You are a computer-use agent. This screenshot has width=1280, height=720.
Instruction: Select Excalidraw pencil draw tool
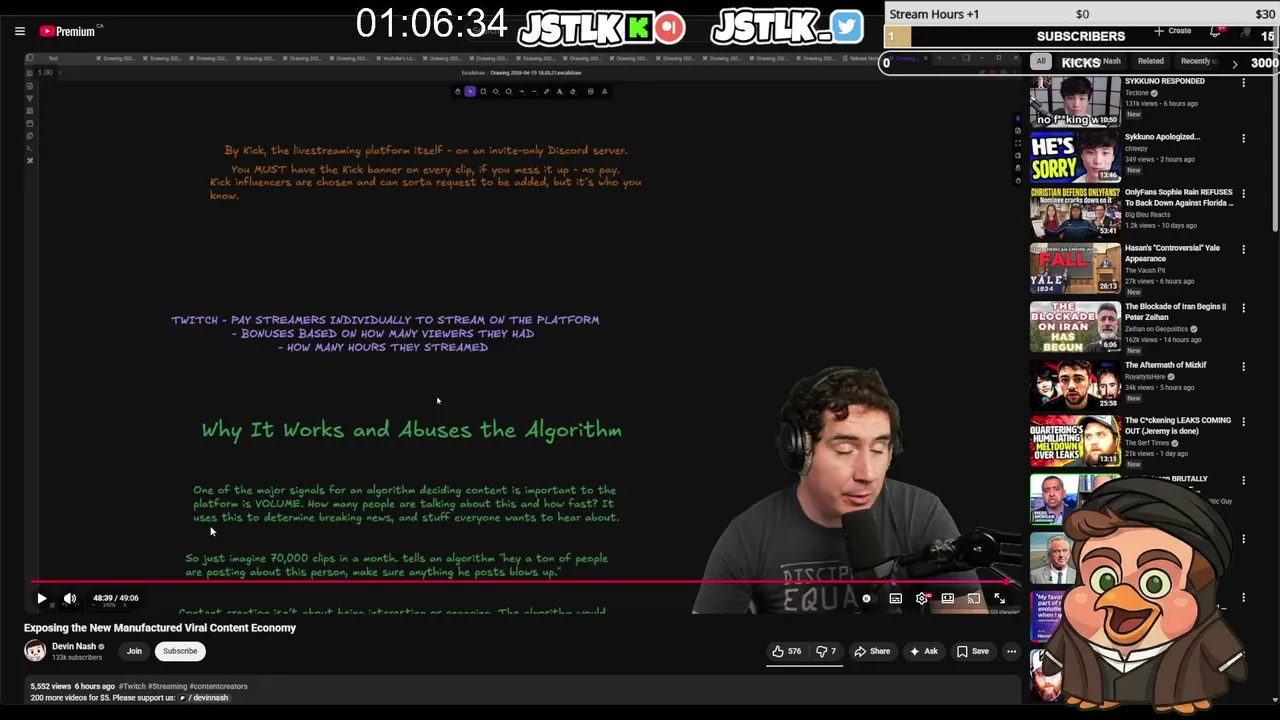pyautogui.click(x=546, y=91)
